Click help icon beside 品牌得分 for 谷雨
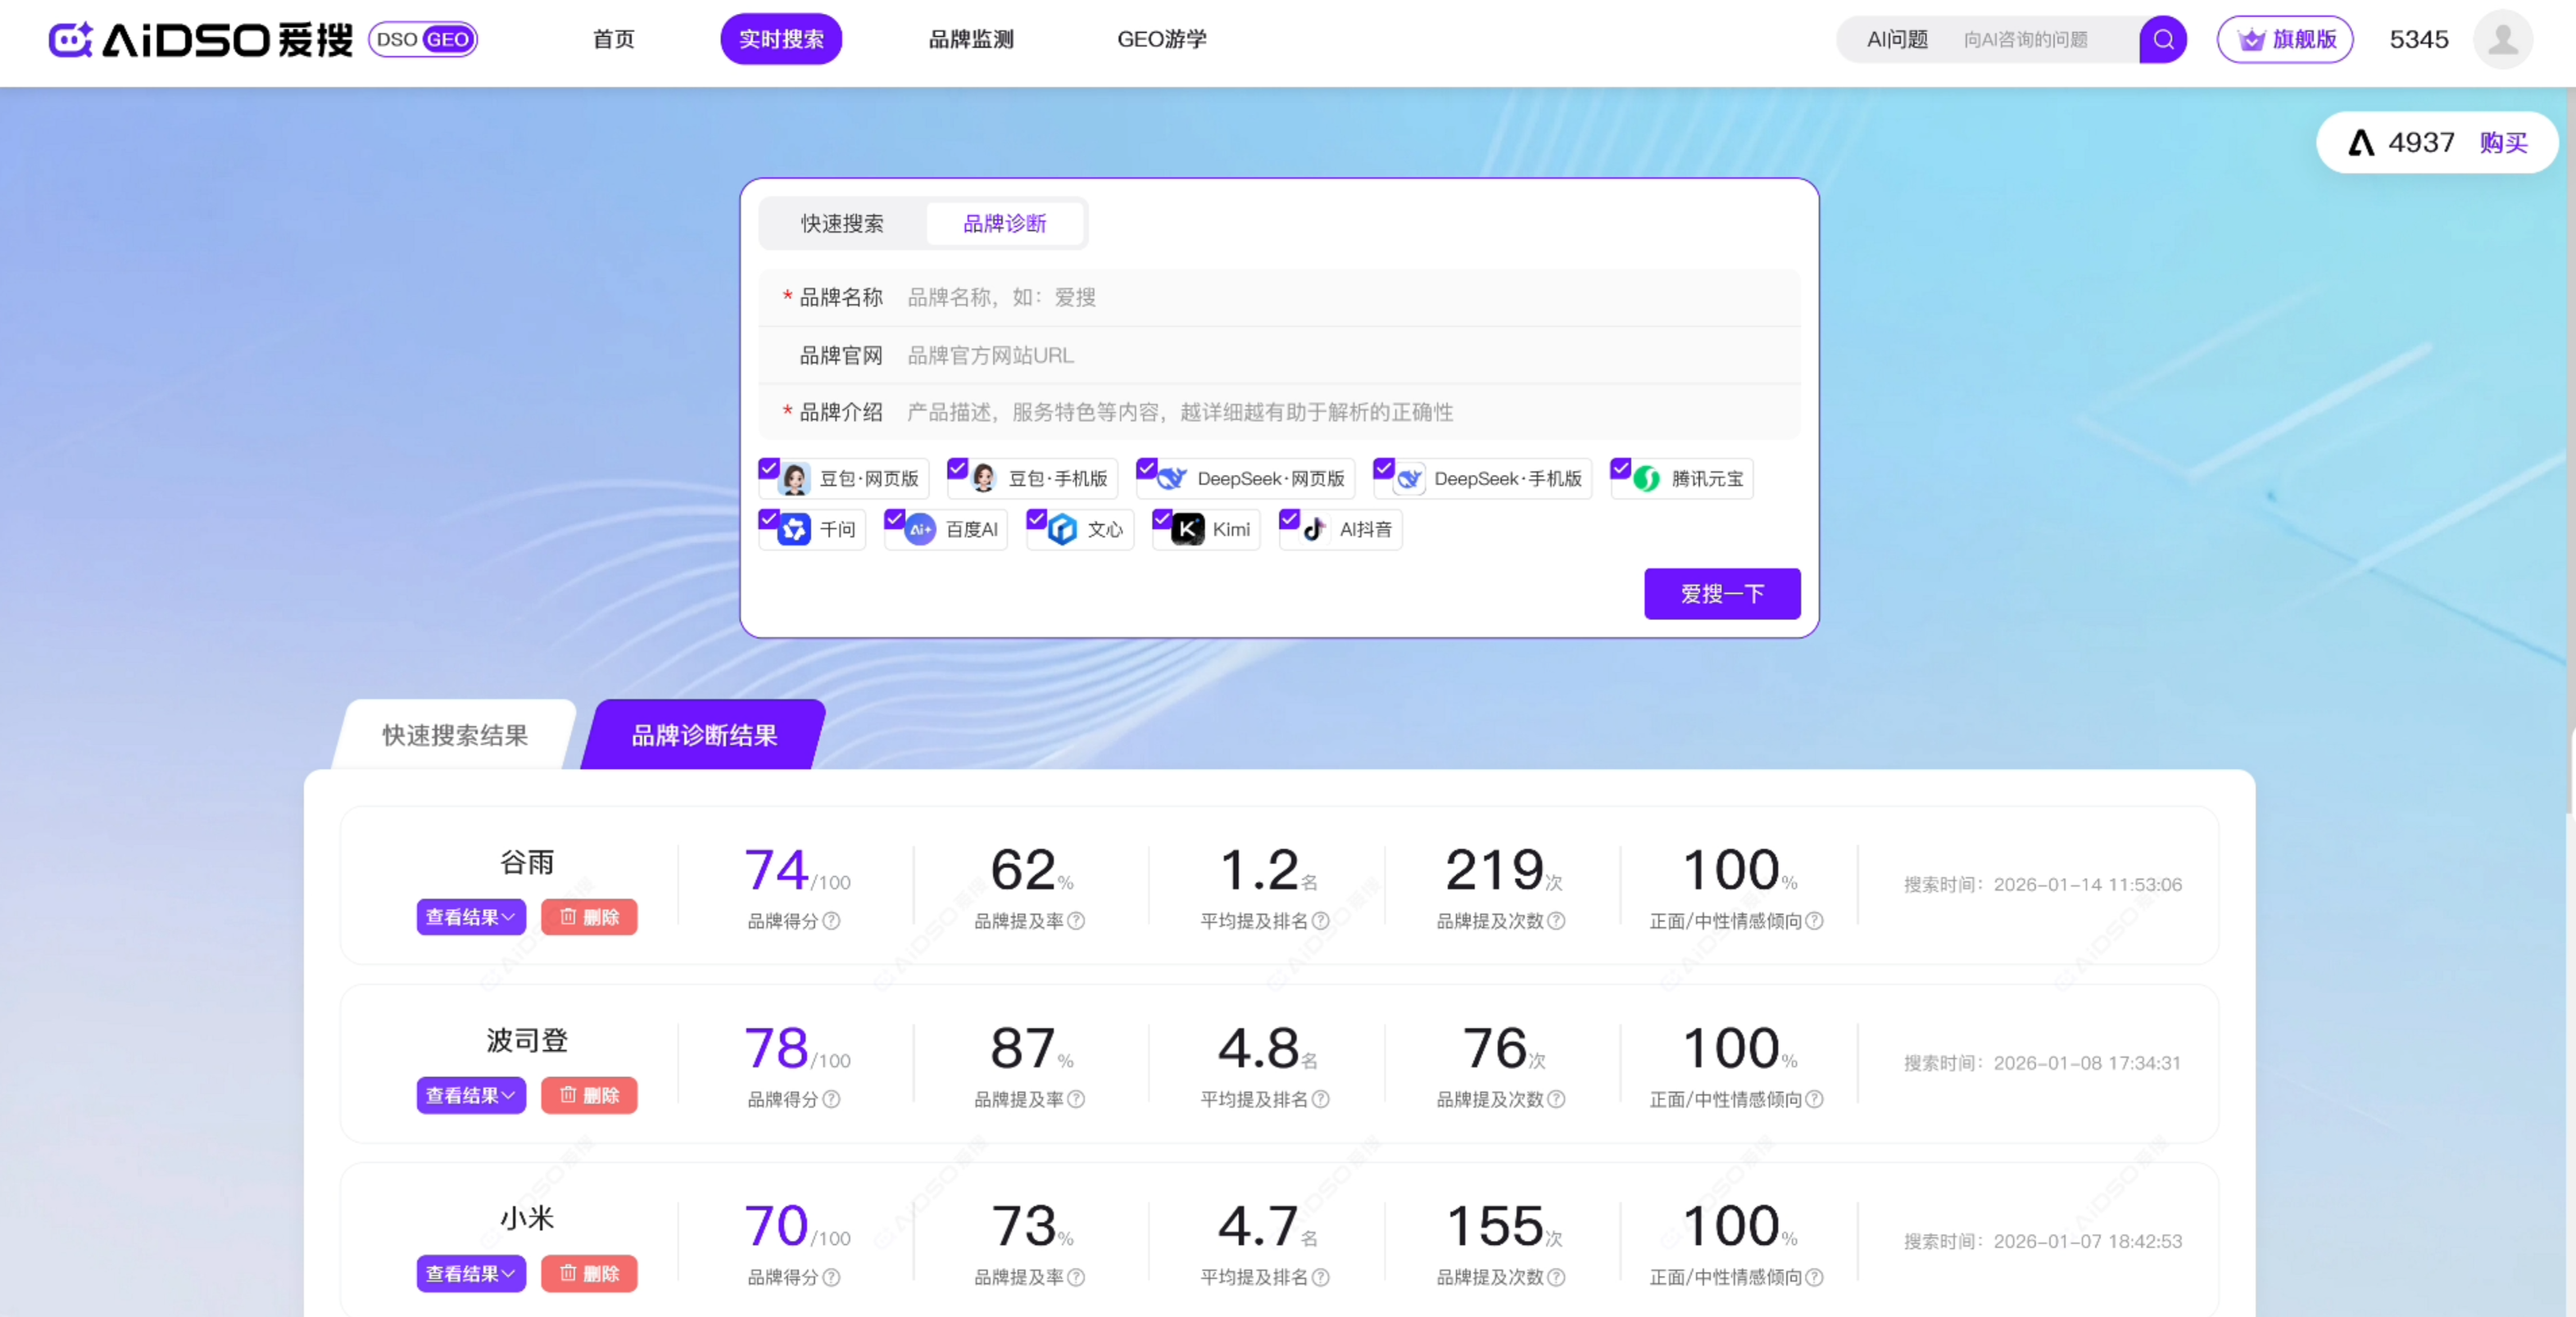Screen dimensions: 2576x1317 pos(831,921)
